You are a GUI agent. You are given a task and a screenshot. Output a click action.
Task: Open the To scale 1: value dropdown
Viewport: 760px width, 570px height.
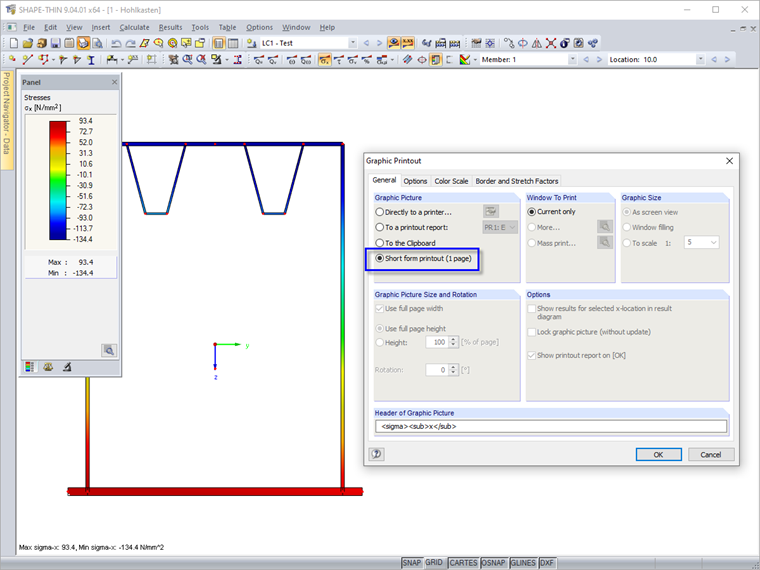702,242
